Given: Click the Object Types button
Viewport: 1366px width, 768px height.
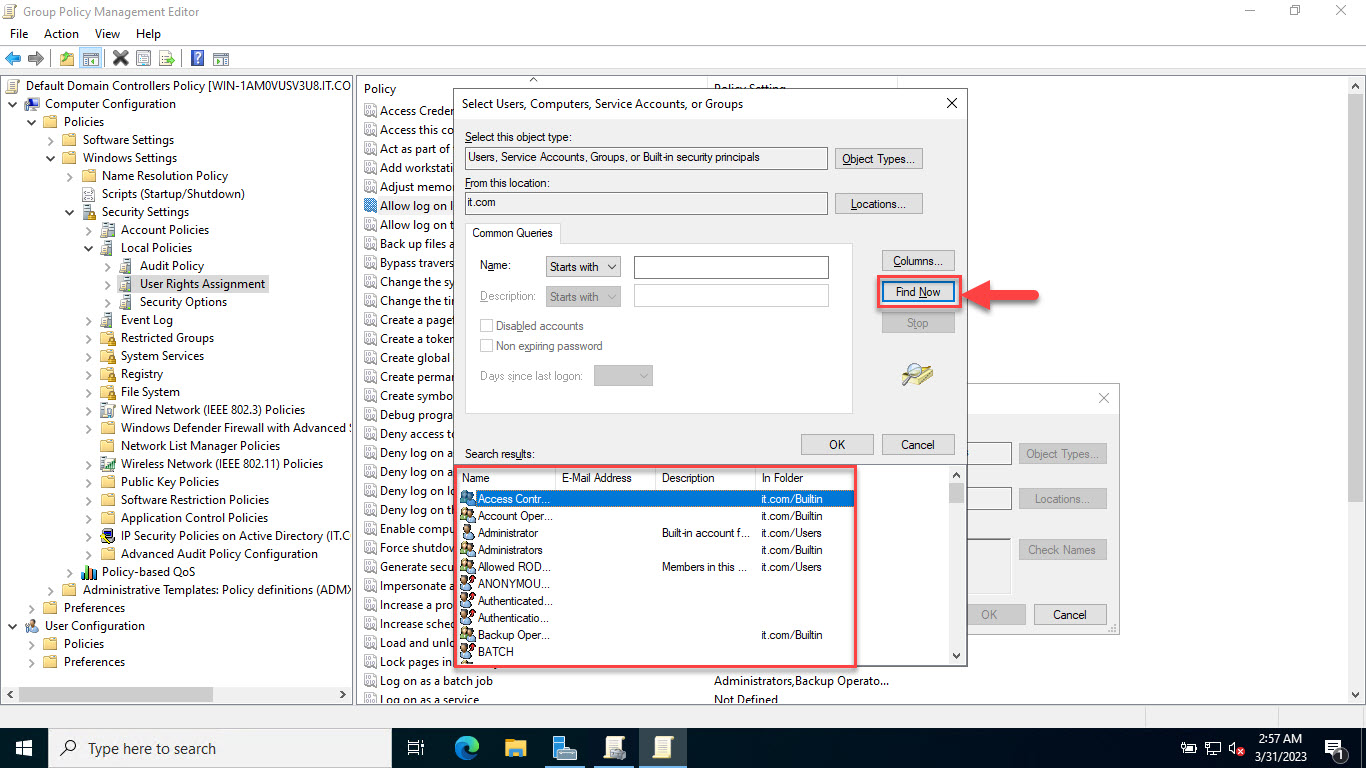Looking at the screenshot, I should [x=878, y=158].
